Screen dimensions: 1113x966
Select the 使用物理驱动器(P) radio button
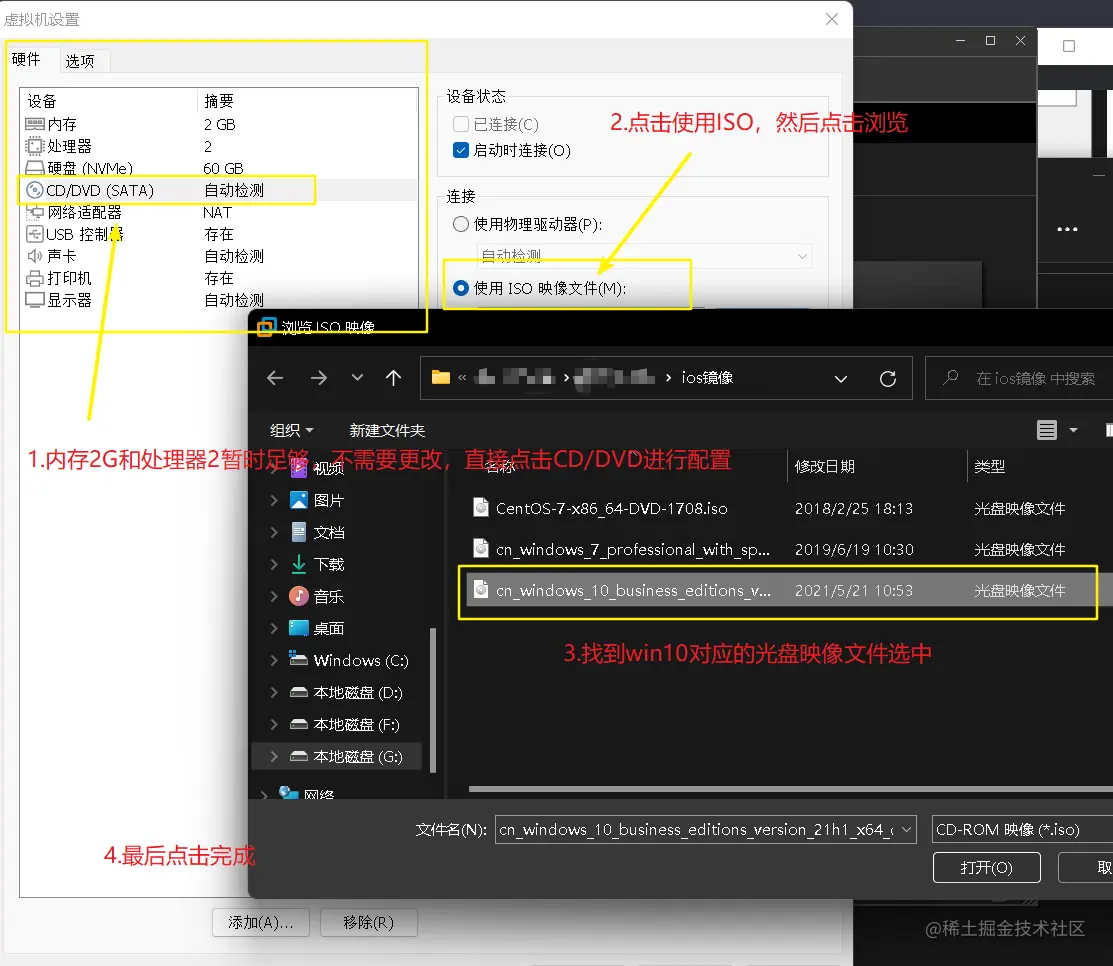coord(459,223)
